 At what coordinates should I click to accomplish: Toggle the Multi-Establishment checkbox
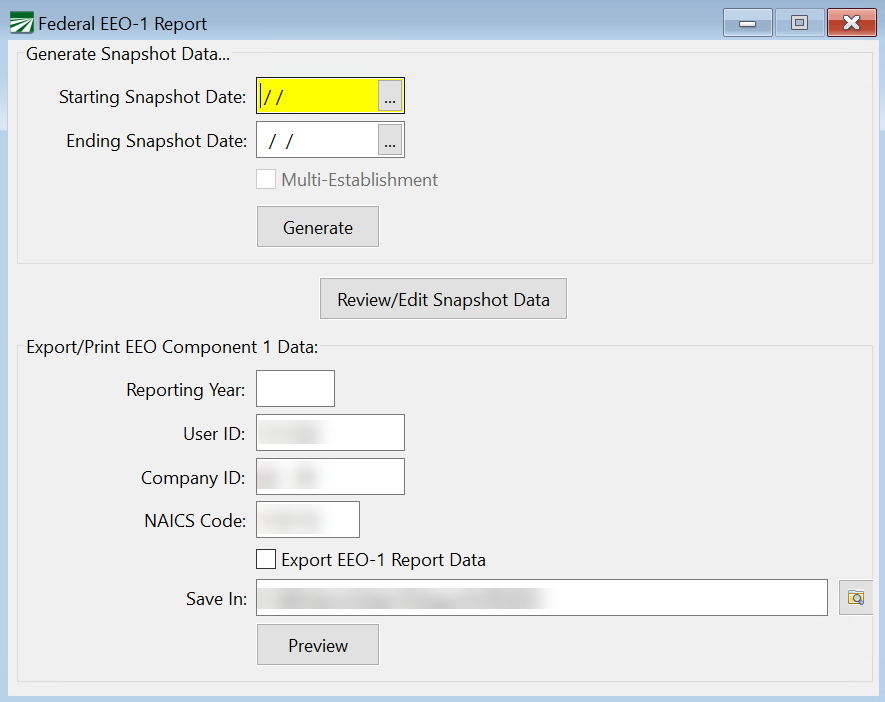[266, 180]
